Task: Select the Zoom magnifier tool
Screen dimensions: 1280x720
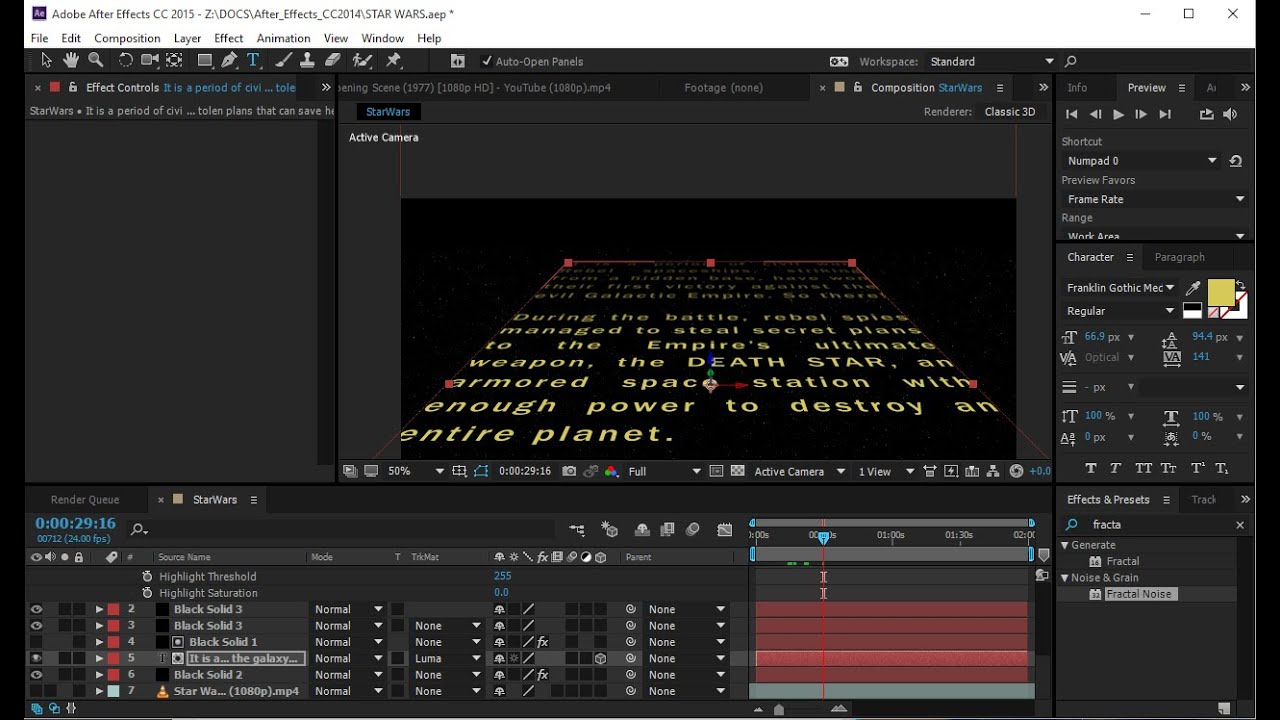Action: (96, 61)
